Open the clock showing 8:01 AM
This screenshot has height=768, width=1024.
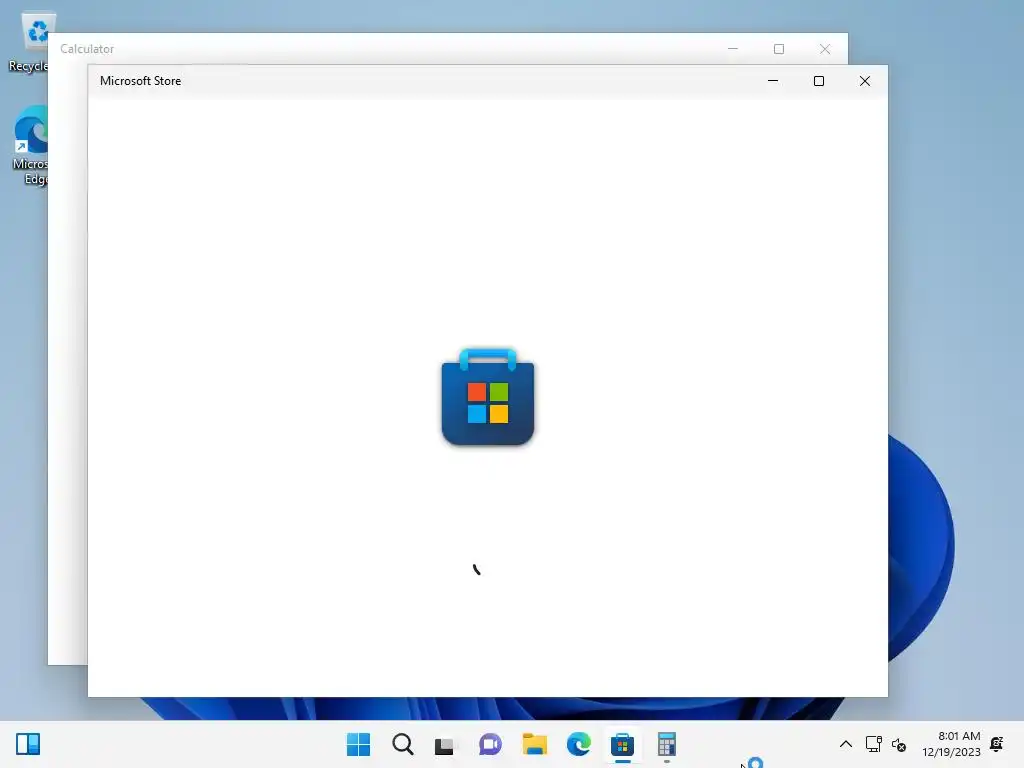tap(951, 744)
